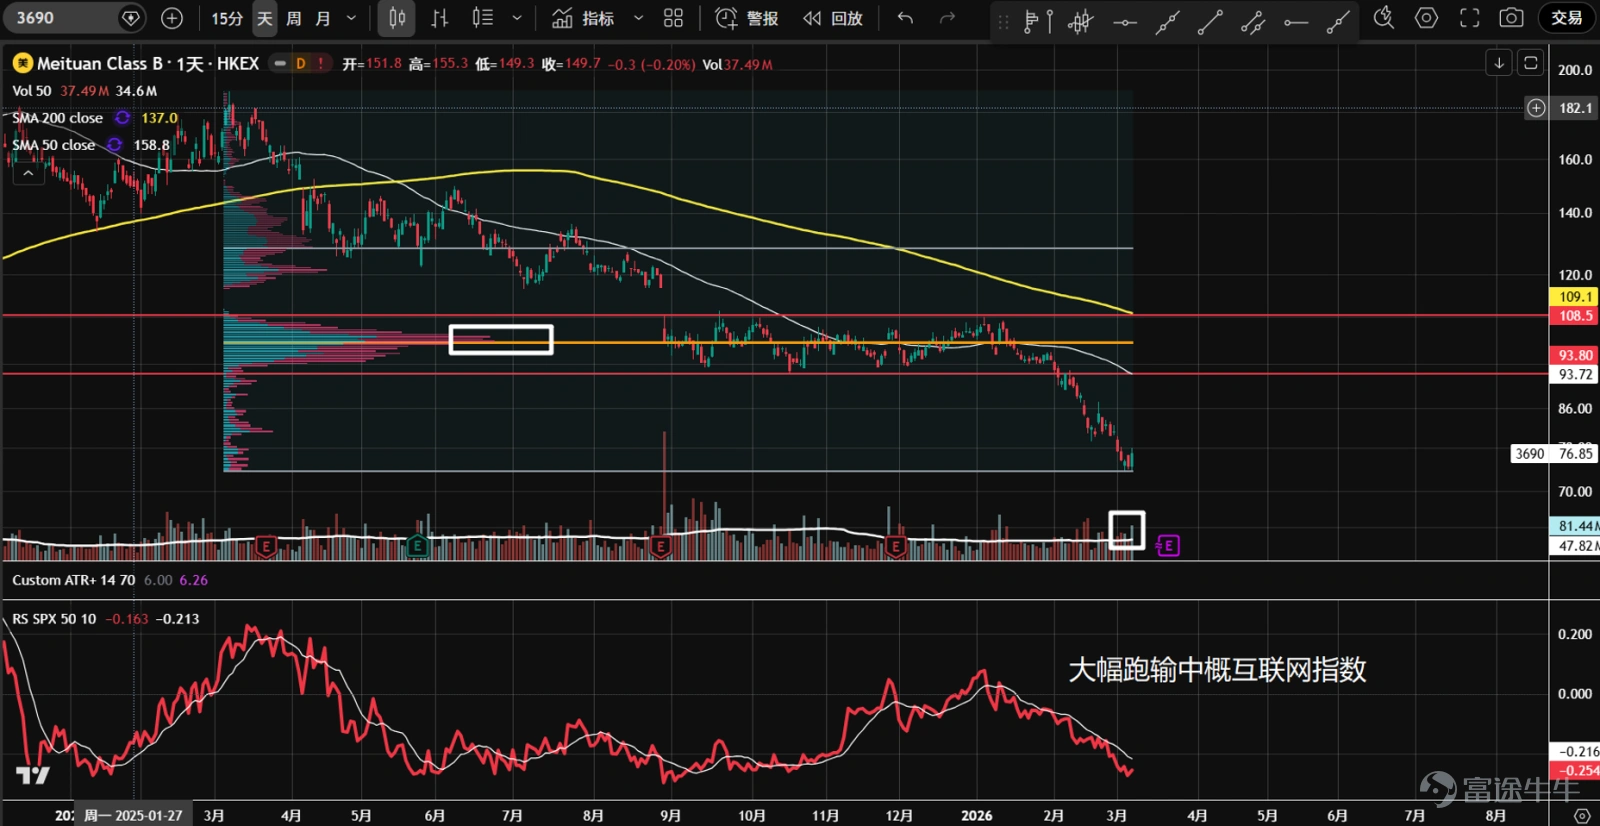Screen dimensions: 1600x826
Task: Select the bar chart type icon
Action: (439, 18)
